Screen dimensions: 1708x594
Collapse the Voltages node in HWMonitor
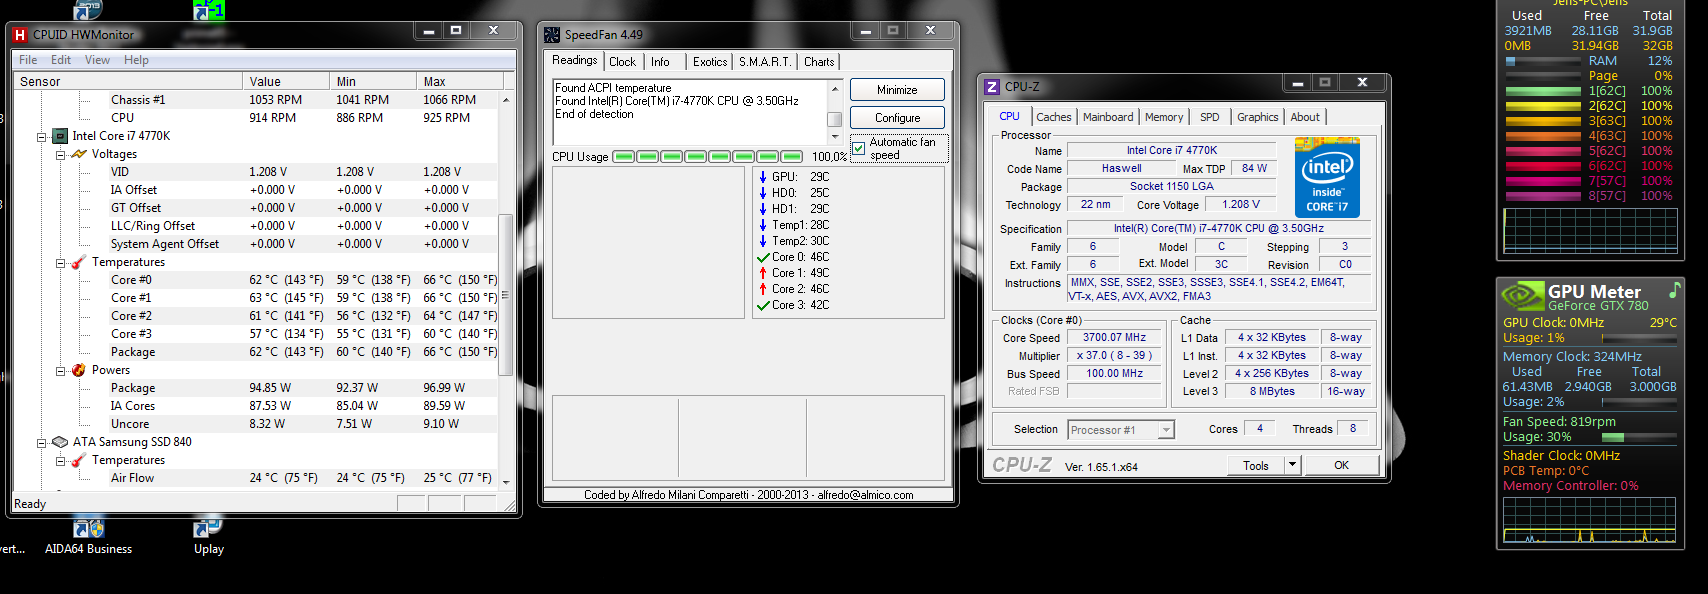pyautogui.click(x=61, y=154)
